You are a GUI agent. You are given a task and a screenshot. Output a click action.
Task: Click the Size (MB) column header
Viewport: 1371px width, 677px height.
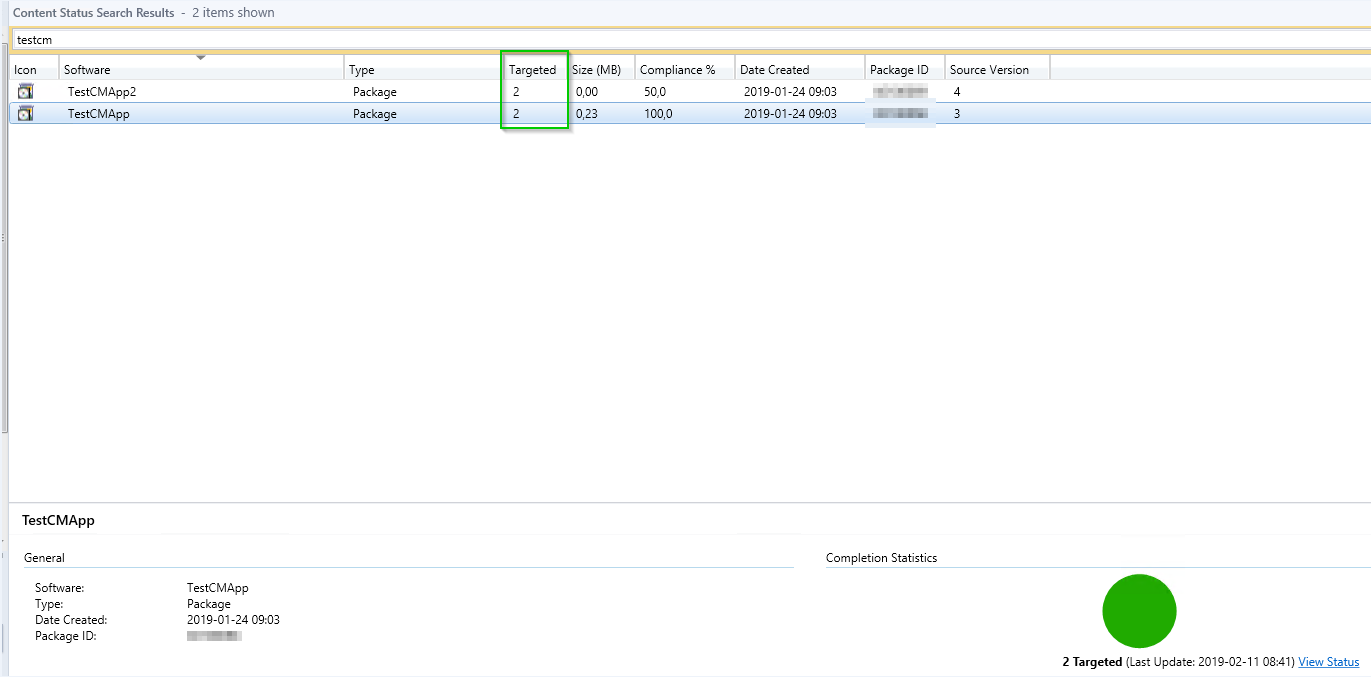597,70
